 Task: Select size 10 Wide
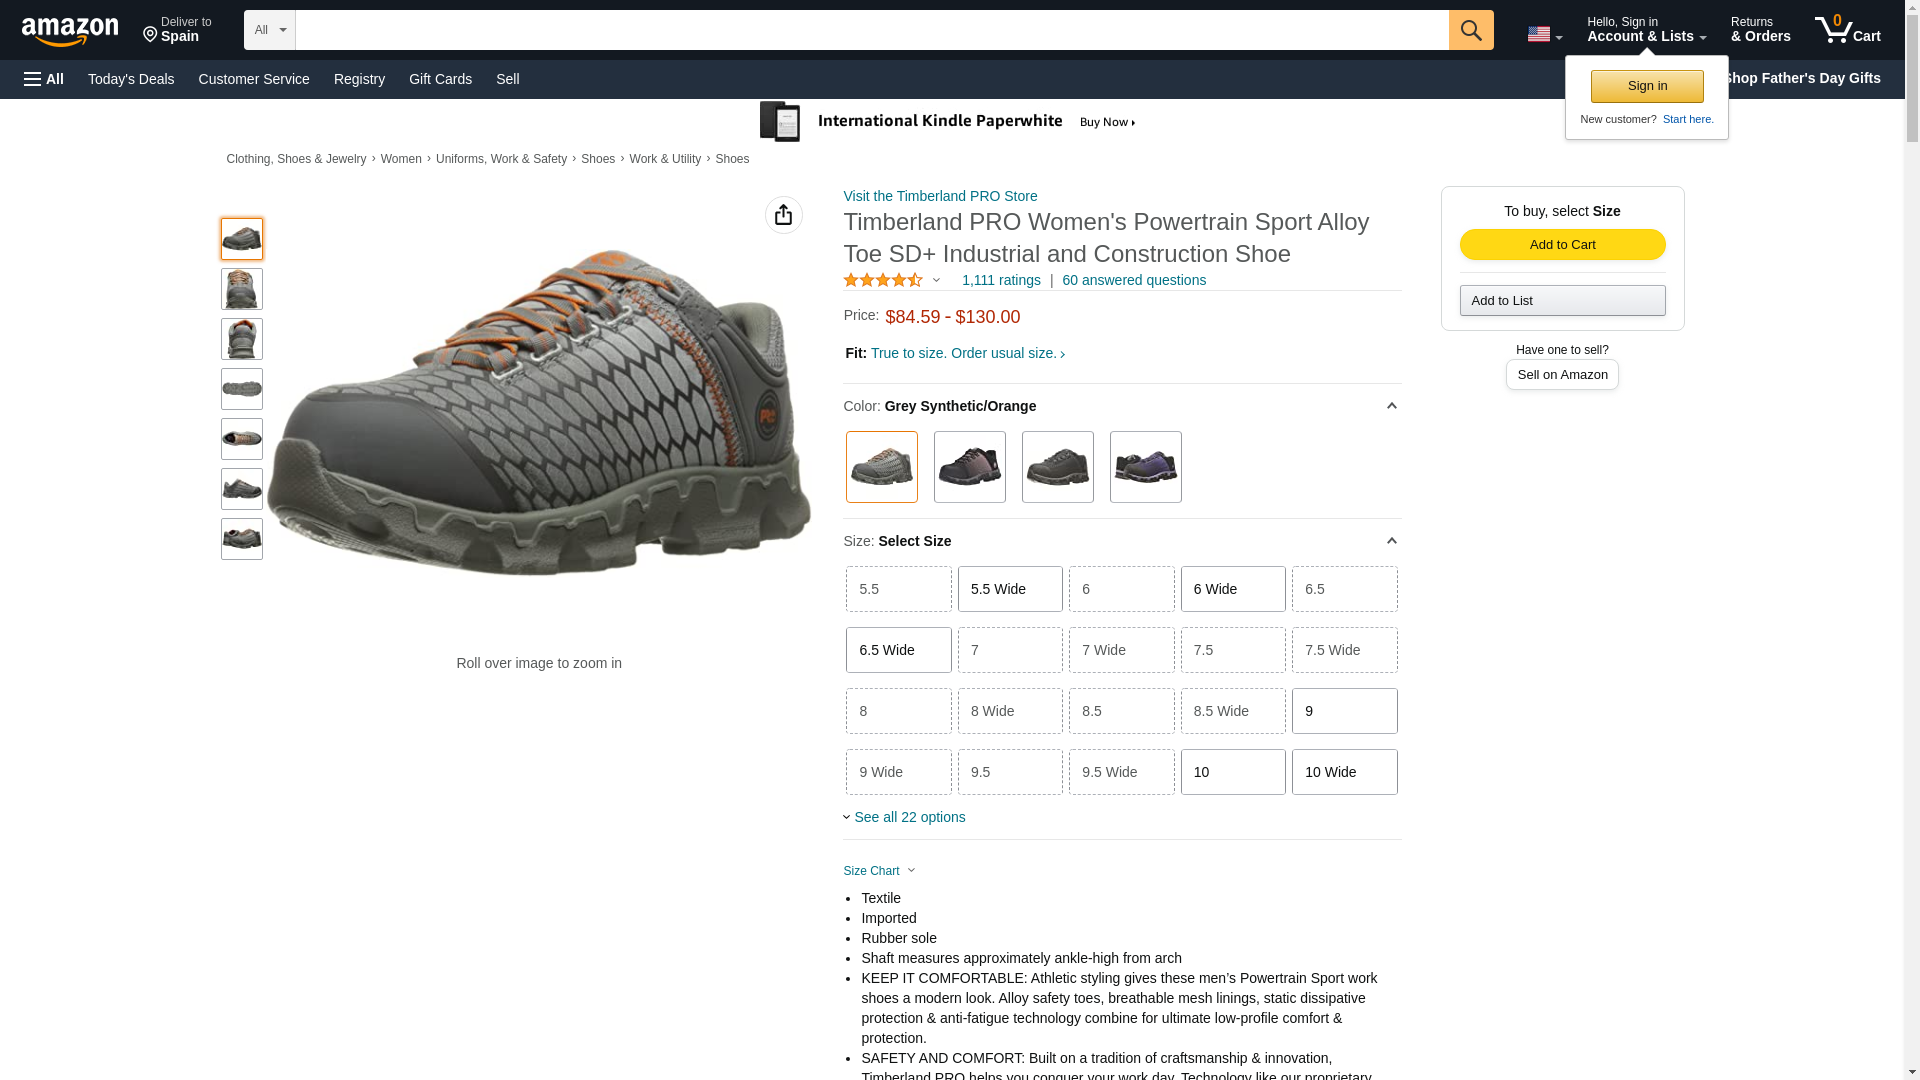click(1343, 772)
